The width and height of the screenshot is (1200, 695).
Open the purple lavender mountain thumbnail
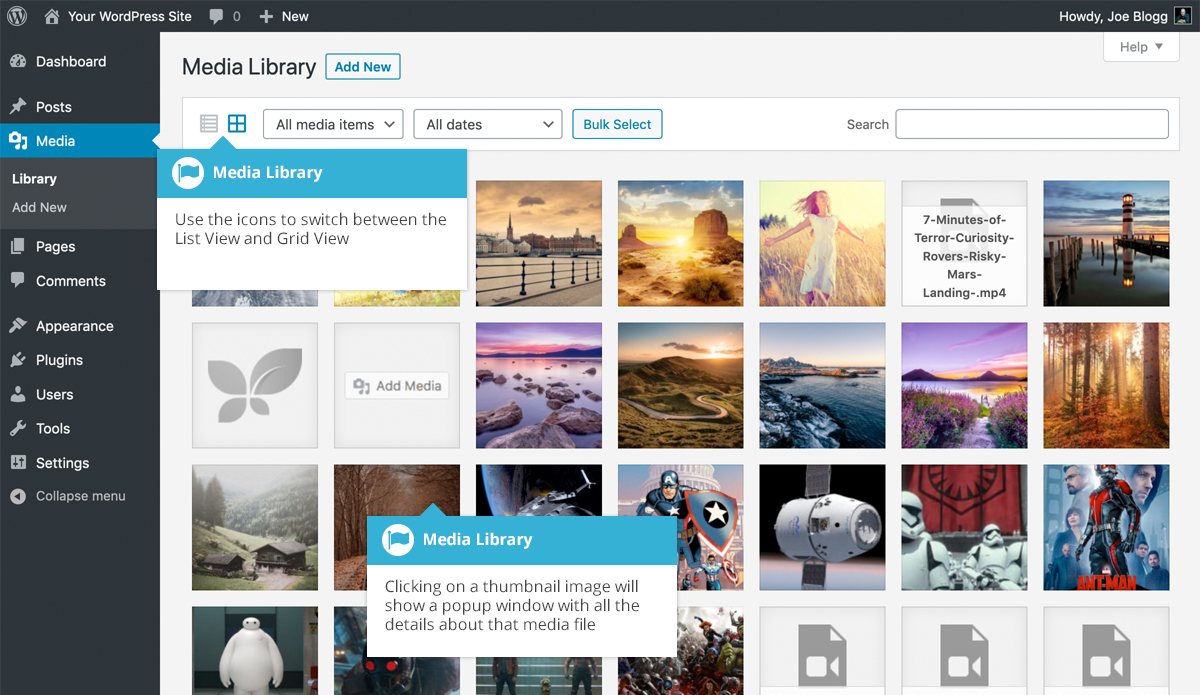(964, 385)
